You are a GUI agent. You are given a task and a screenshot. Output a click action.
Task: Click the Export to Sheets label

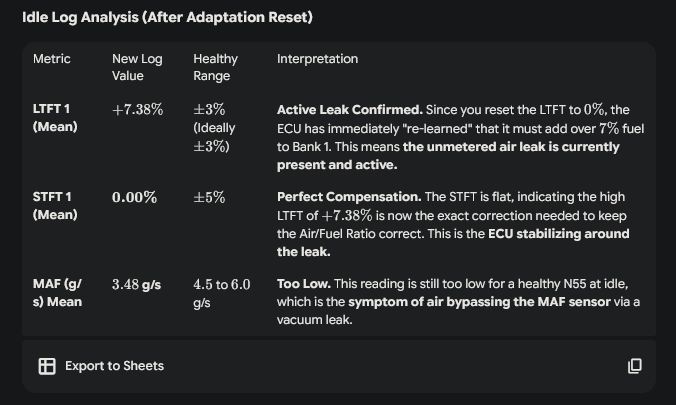point(114,366)
